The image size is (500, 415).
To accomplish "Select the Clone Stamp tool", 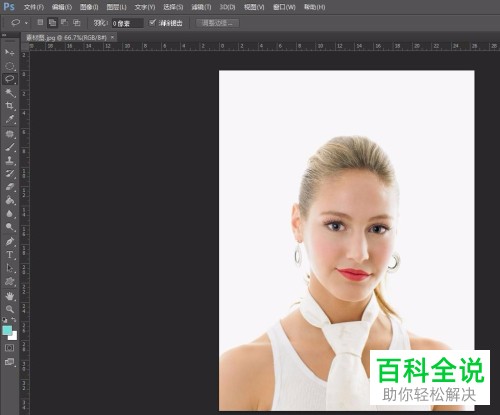I will click(10, 160).
